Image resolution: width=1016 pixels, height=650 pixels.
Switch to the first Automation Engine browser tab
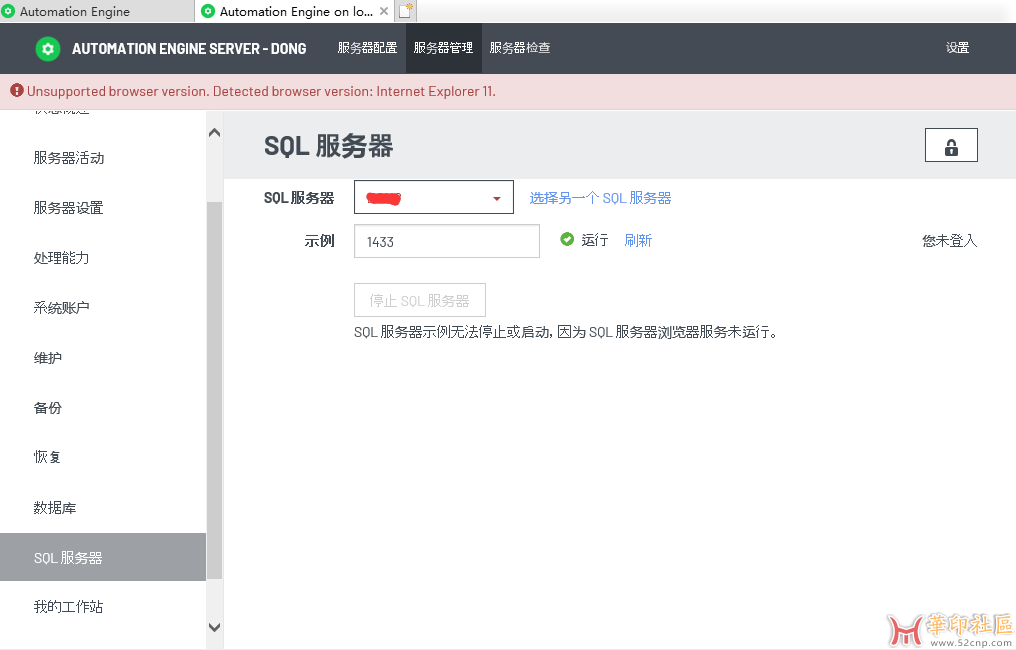coord(97,11)
